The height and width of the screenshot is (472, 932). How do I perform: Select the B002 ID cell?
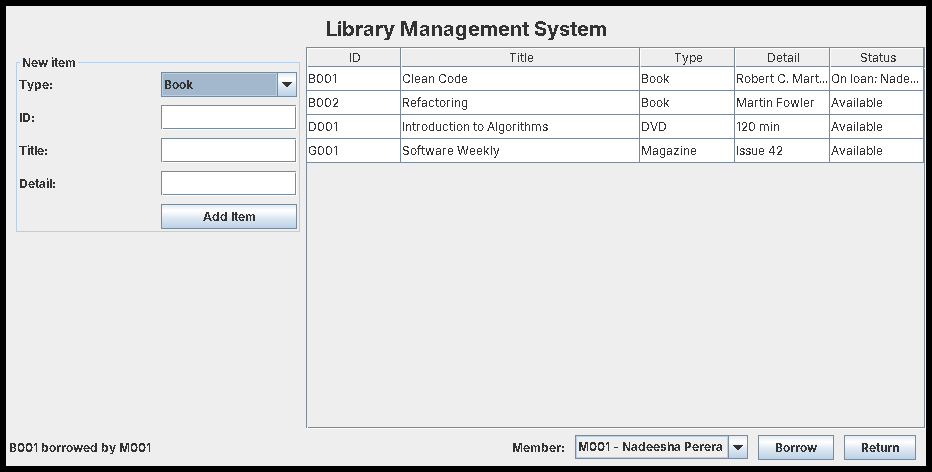pos(354,103)
